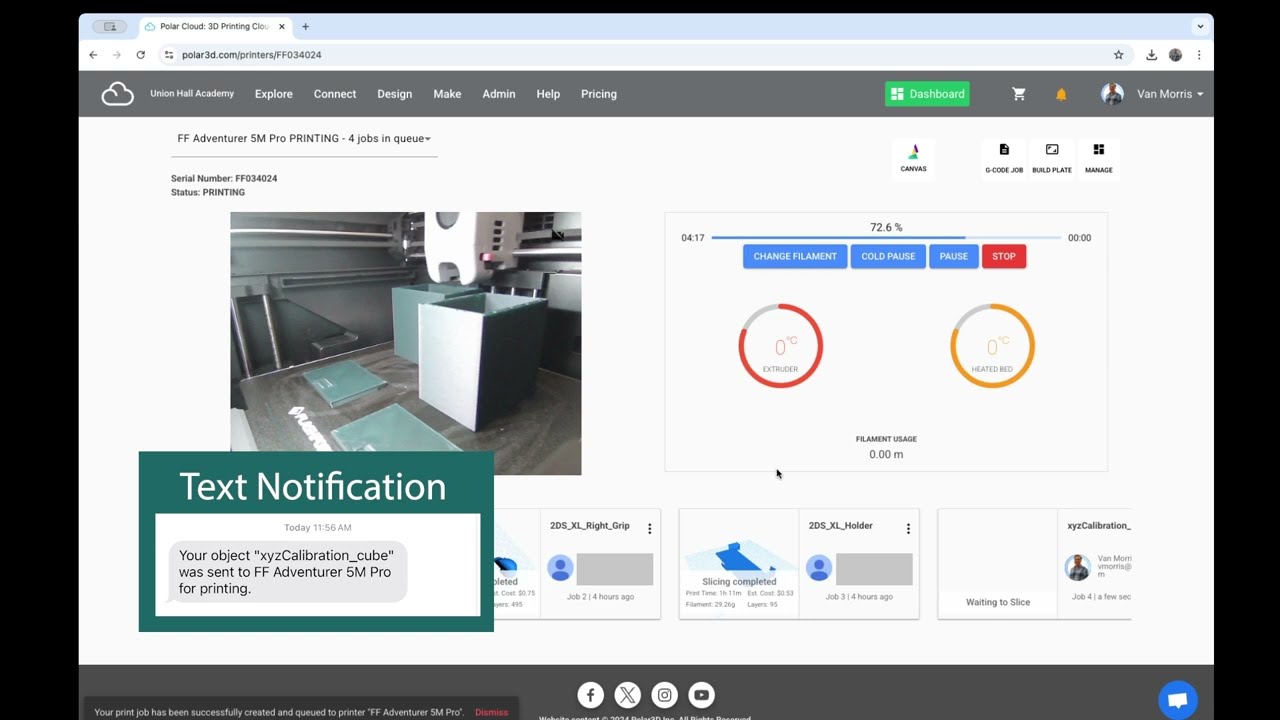Click the browser forward arrow

(x=117, y=55)
